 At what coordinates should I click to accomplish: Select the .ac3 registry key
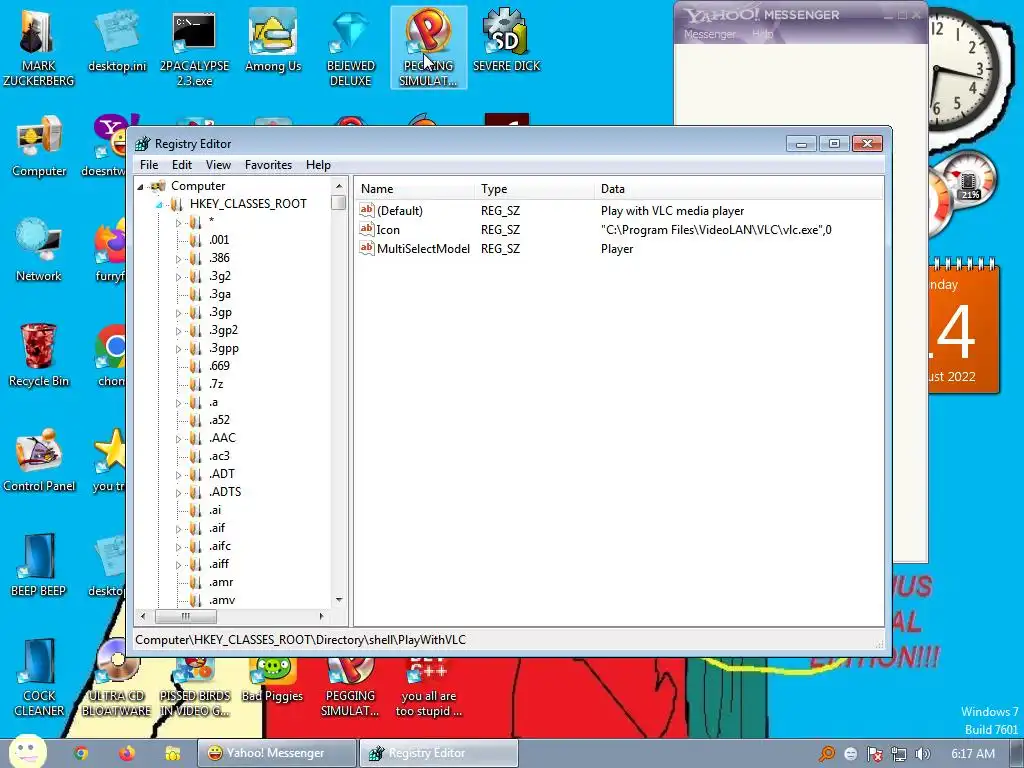click(219, 456)
